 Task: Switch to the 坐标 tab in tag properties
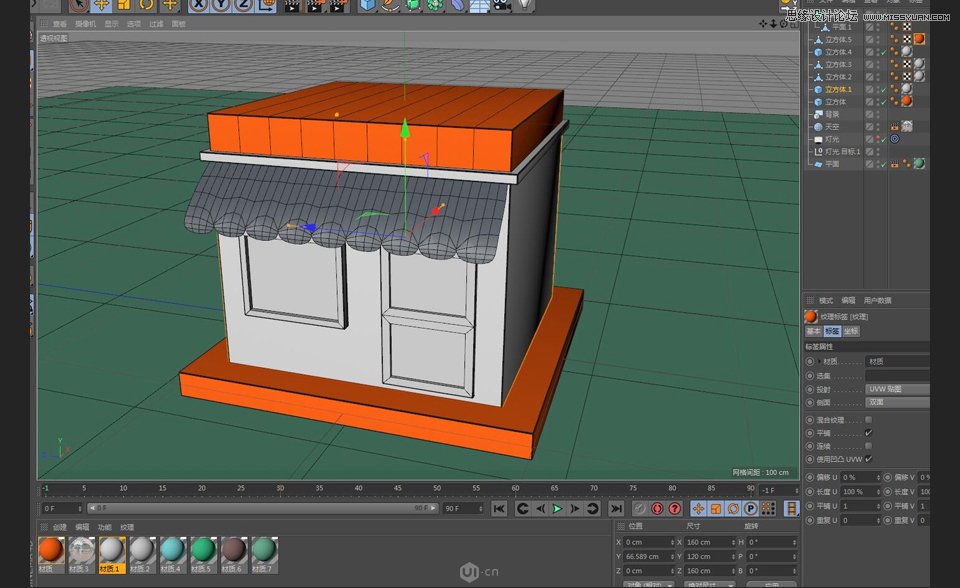point(852,332)
